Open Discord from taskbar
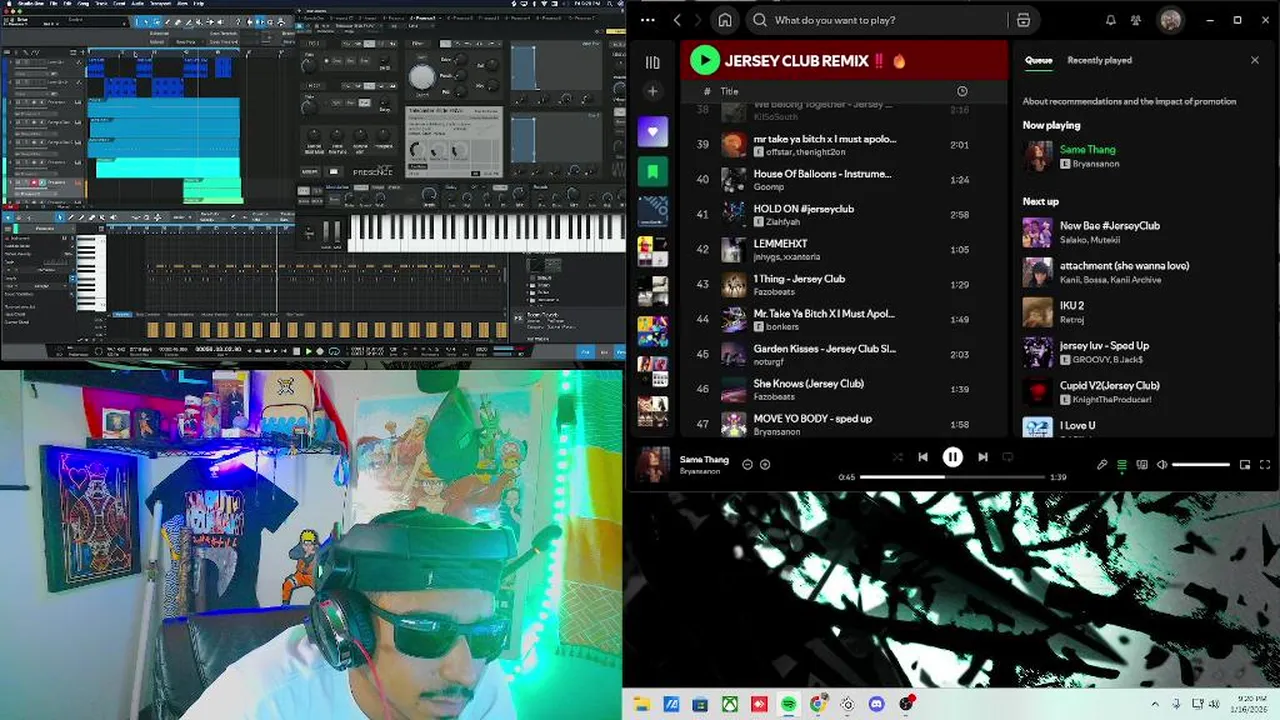The image size is (1280, 720). pos(877,704)
